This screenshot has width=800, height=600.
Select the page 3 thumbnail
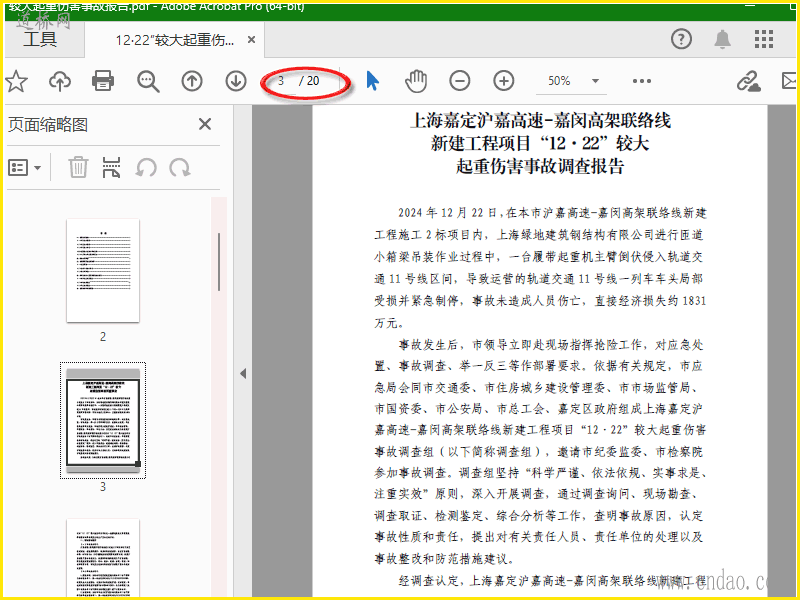103,420
